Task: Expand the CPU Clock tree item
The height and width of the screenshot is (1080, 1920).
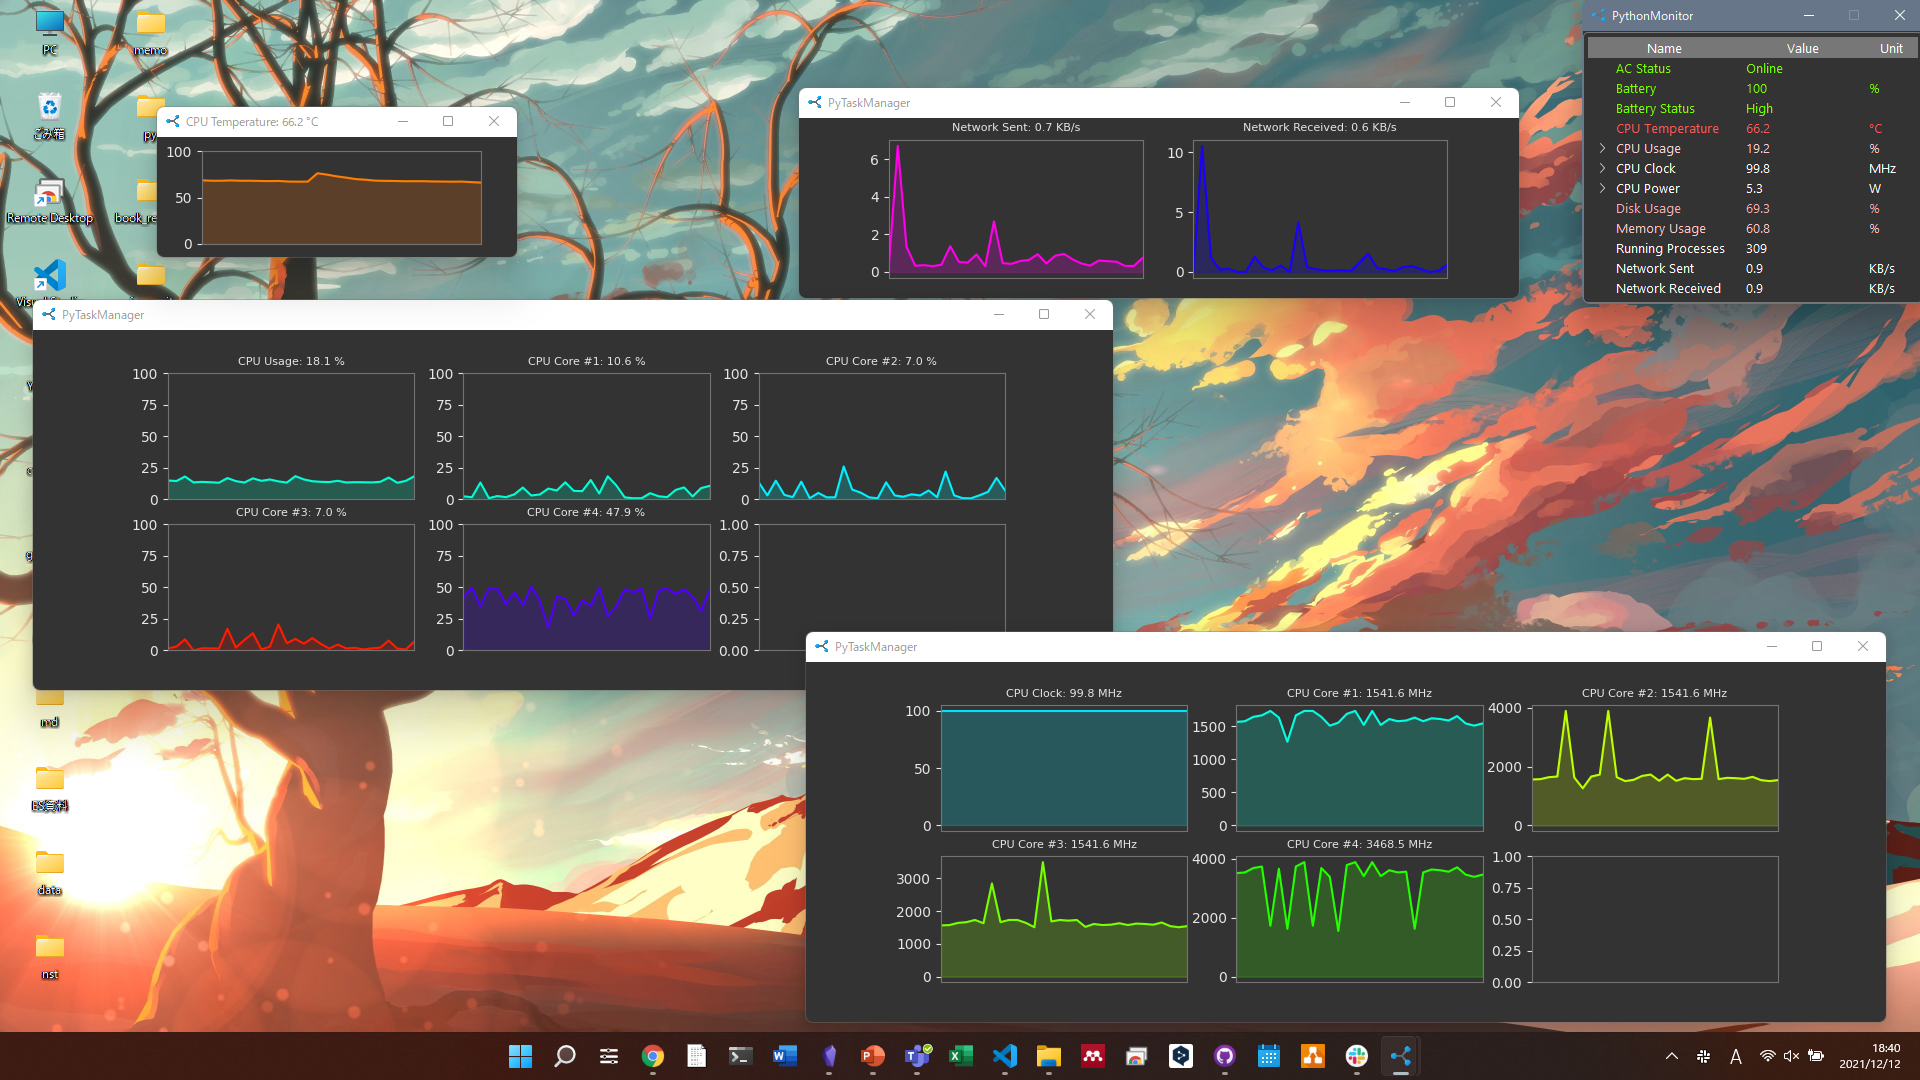Action: pos(1602,168)
